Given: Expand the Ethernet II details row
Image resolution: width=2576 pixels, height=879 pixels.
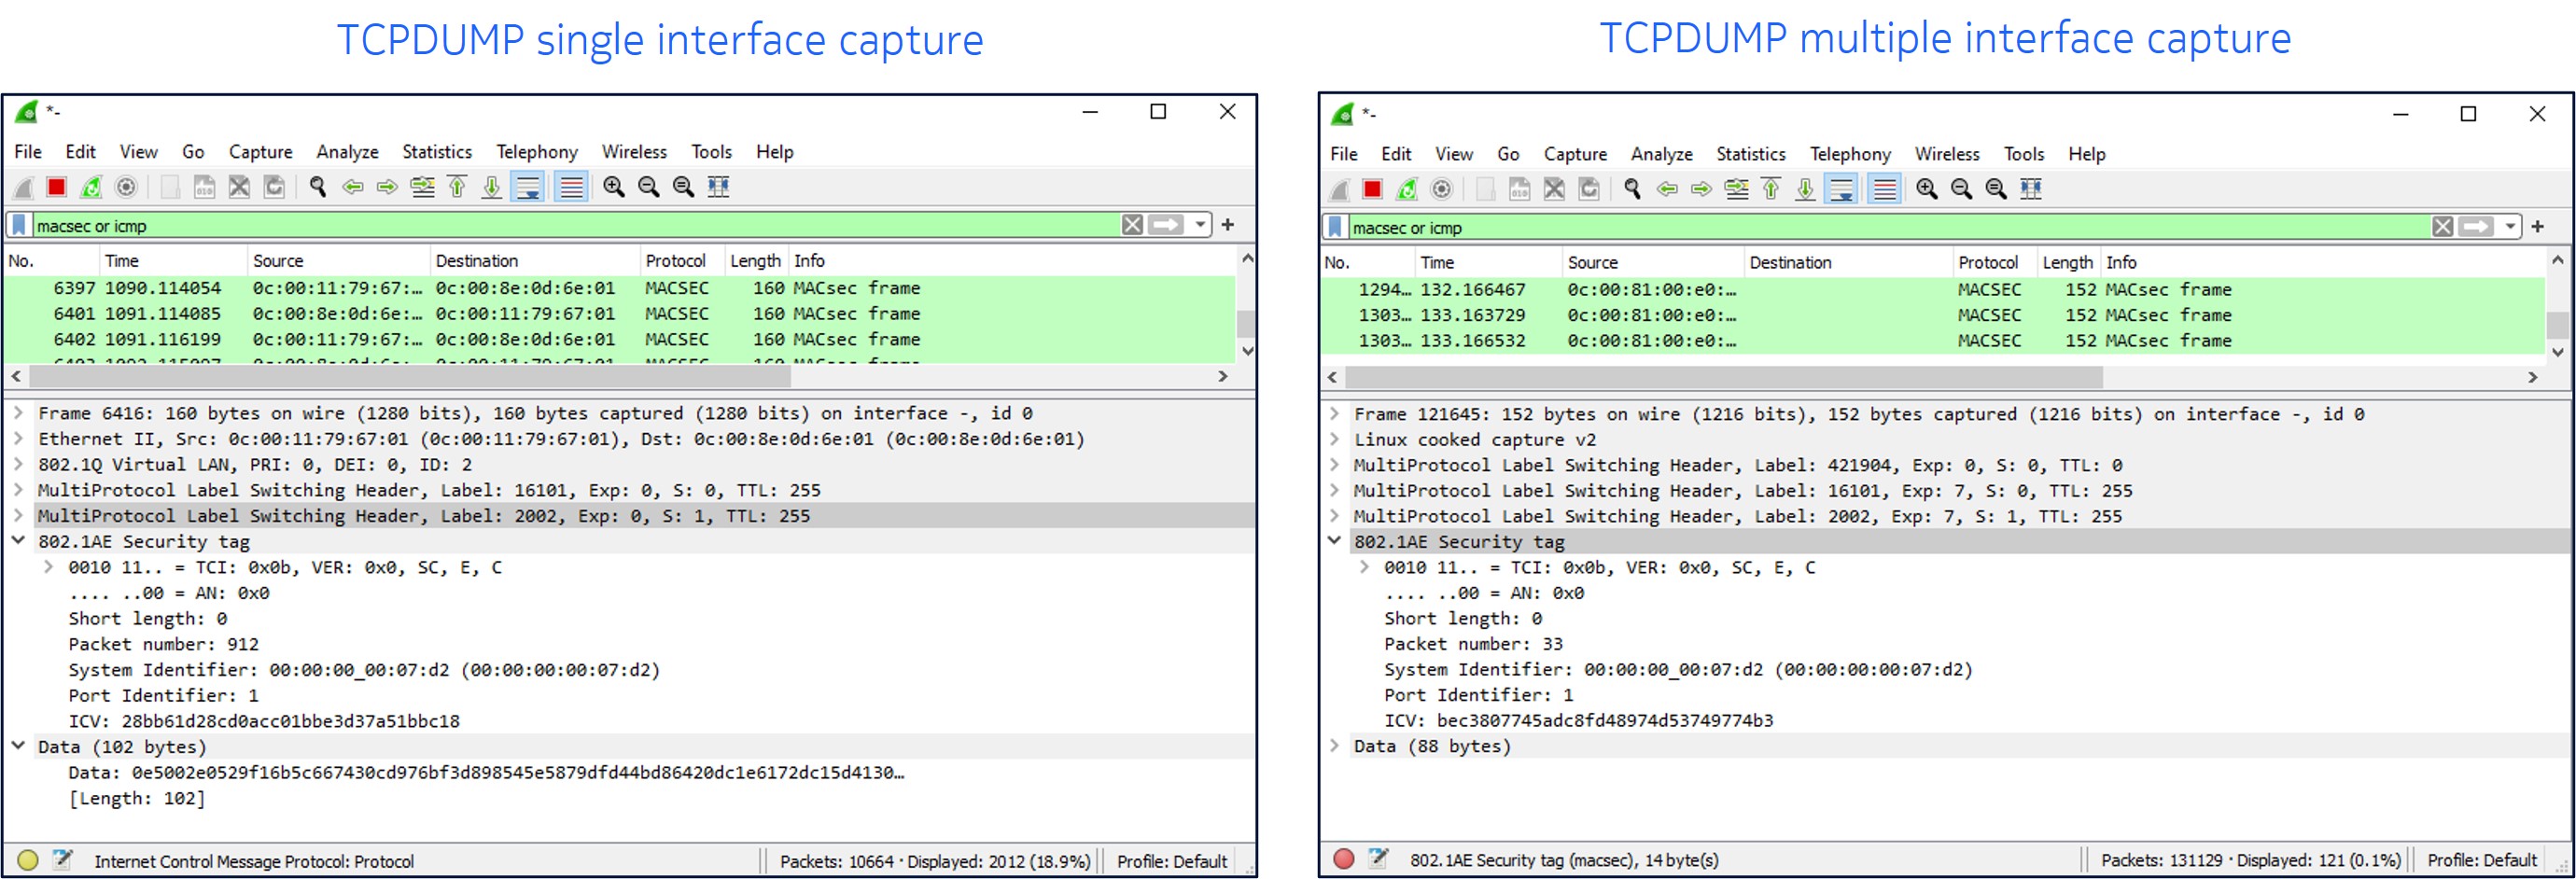Looking at the screenshot, I should pyautogui.click(x=18, y=438).
